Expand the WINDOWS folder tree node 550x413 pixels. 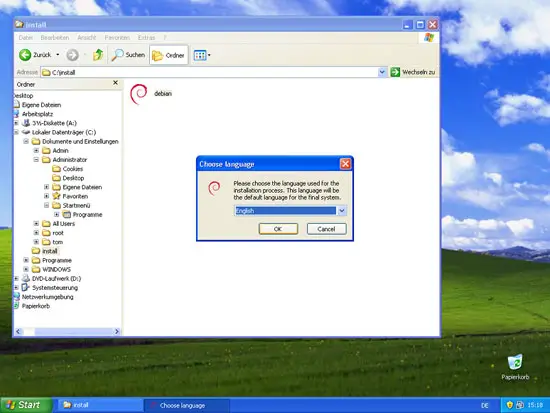(x=26, y=269)
